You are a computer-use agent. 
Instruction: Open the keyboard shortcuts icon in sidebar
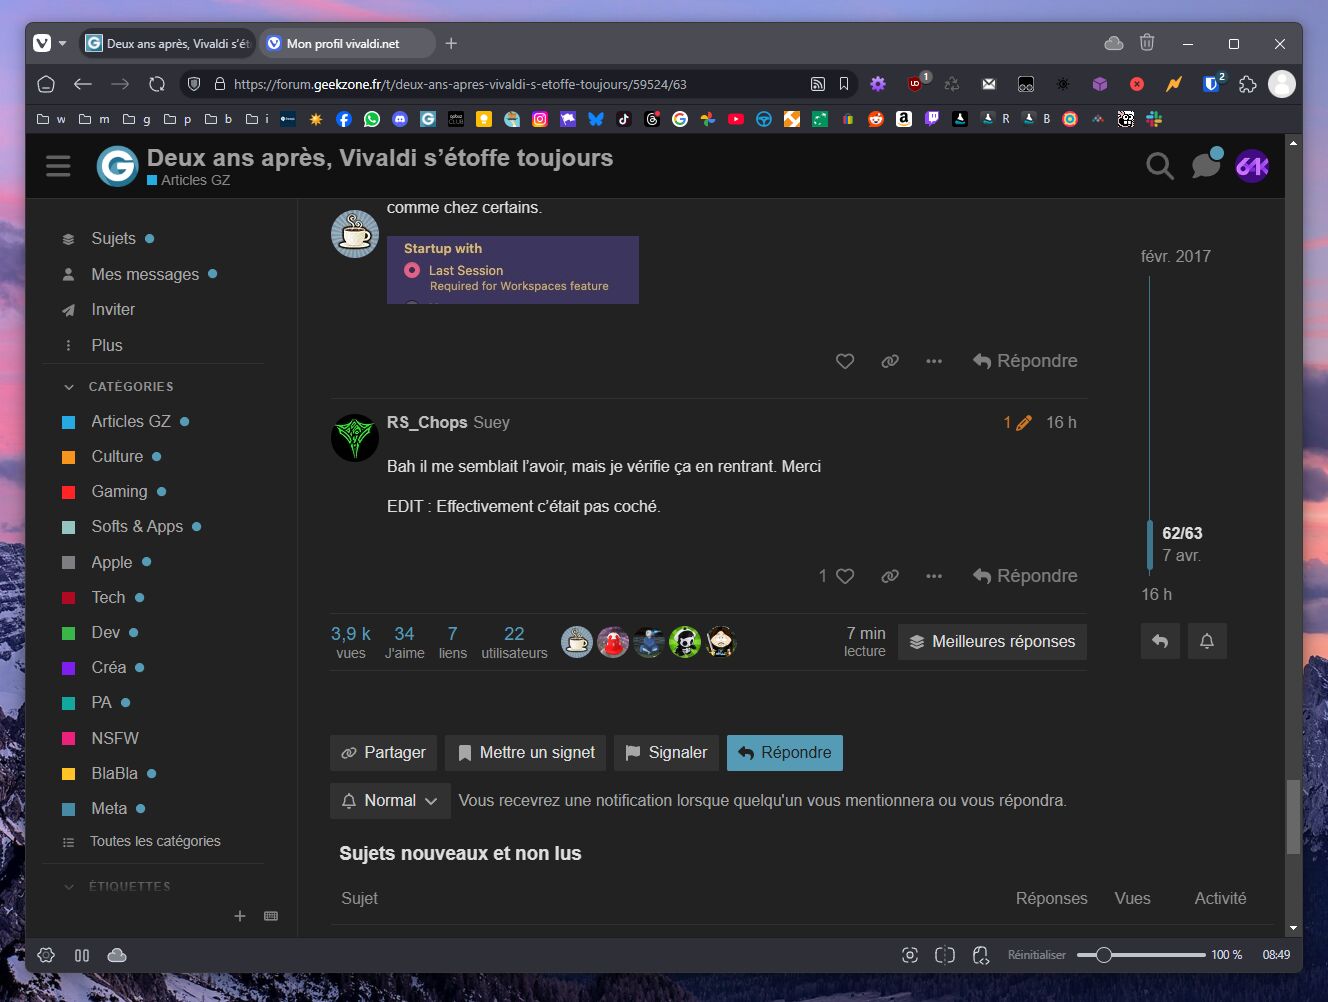(x=271, y=916)
